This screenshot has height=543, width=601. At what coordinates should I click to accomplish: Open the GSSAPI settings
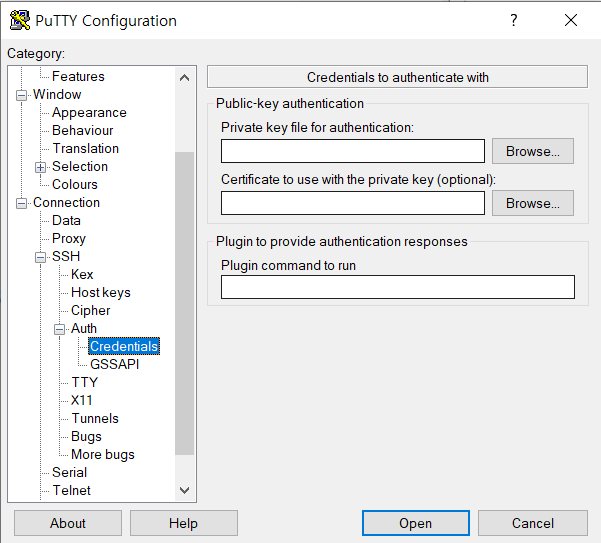115,364
